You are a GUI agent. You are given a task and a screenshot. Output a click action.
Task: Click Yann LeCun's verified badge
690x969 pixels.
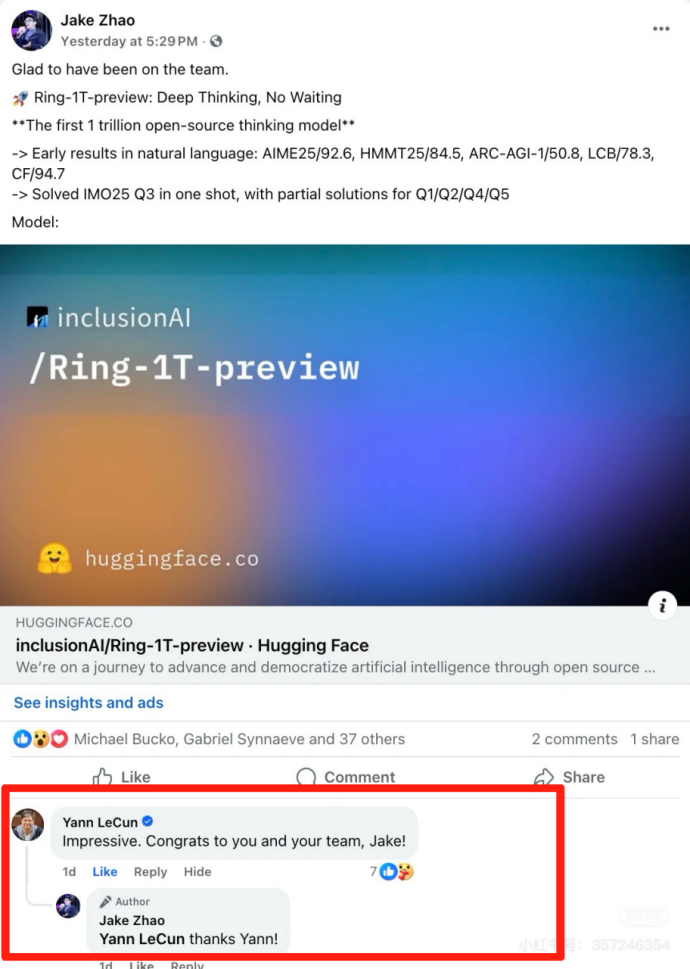point(148,821)
